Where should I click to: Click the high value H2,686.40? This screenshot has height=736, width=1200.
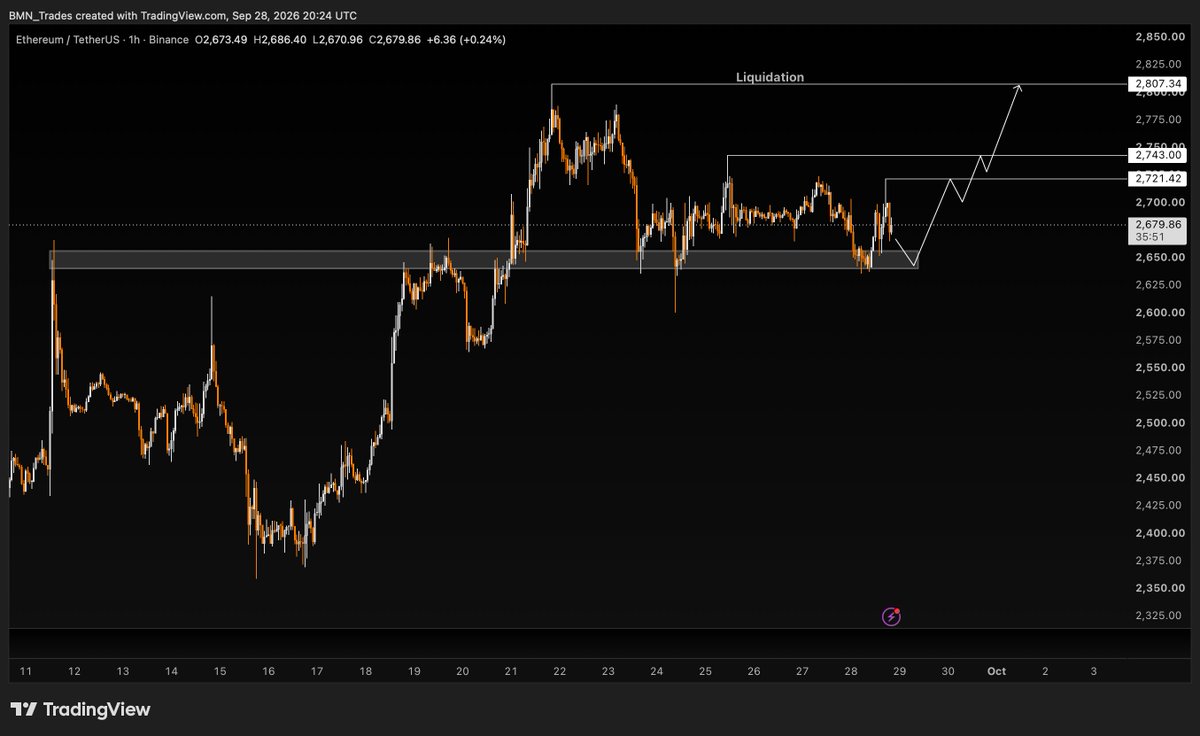pyautogui.click(x=281, y=40)
